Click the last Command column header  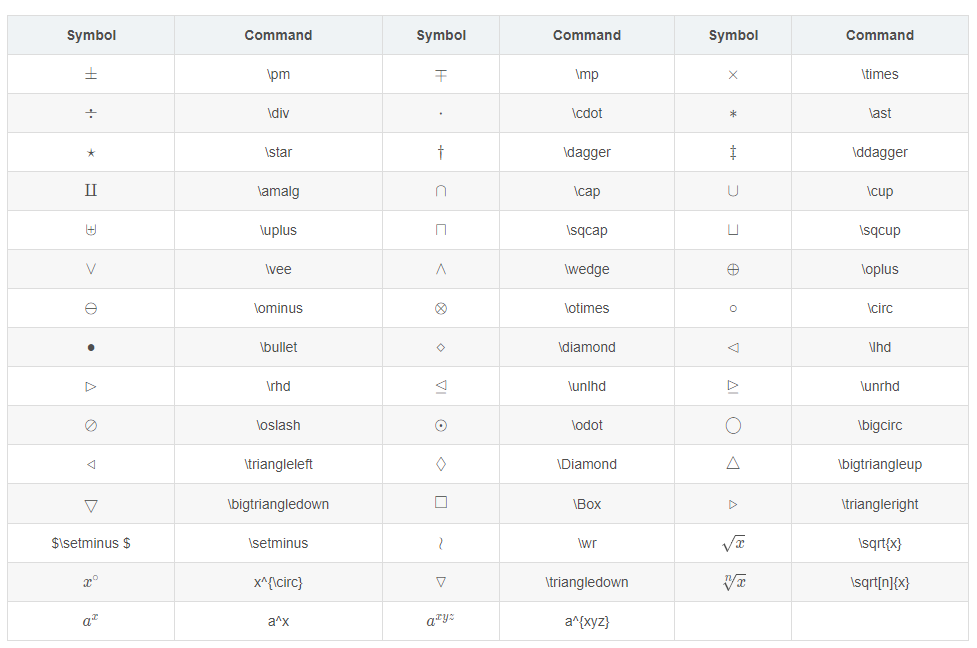[880, 36]
